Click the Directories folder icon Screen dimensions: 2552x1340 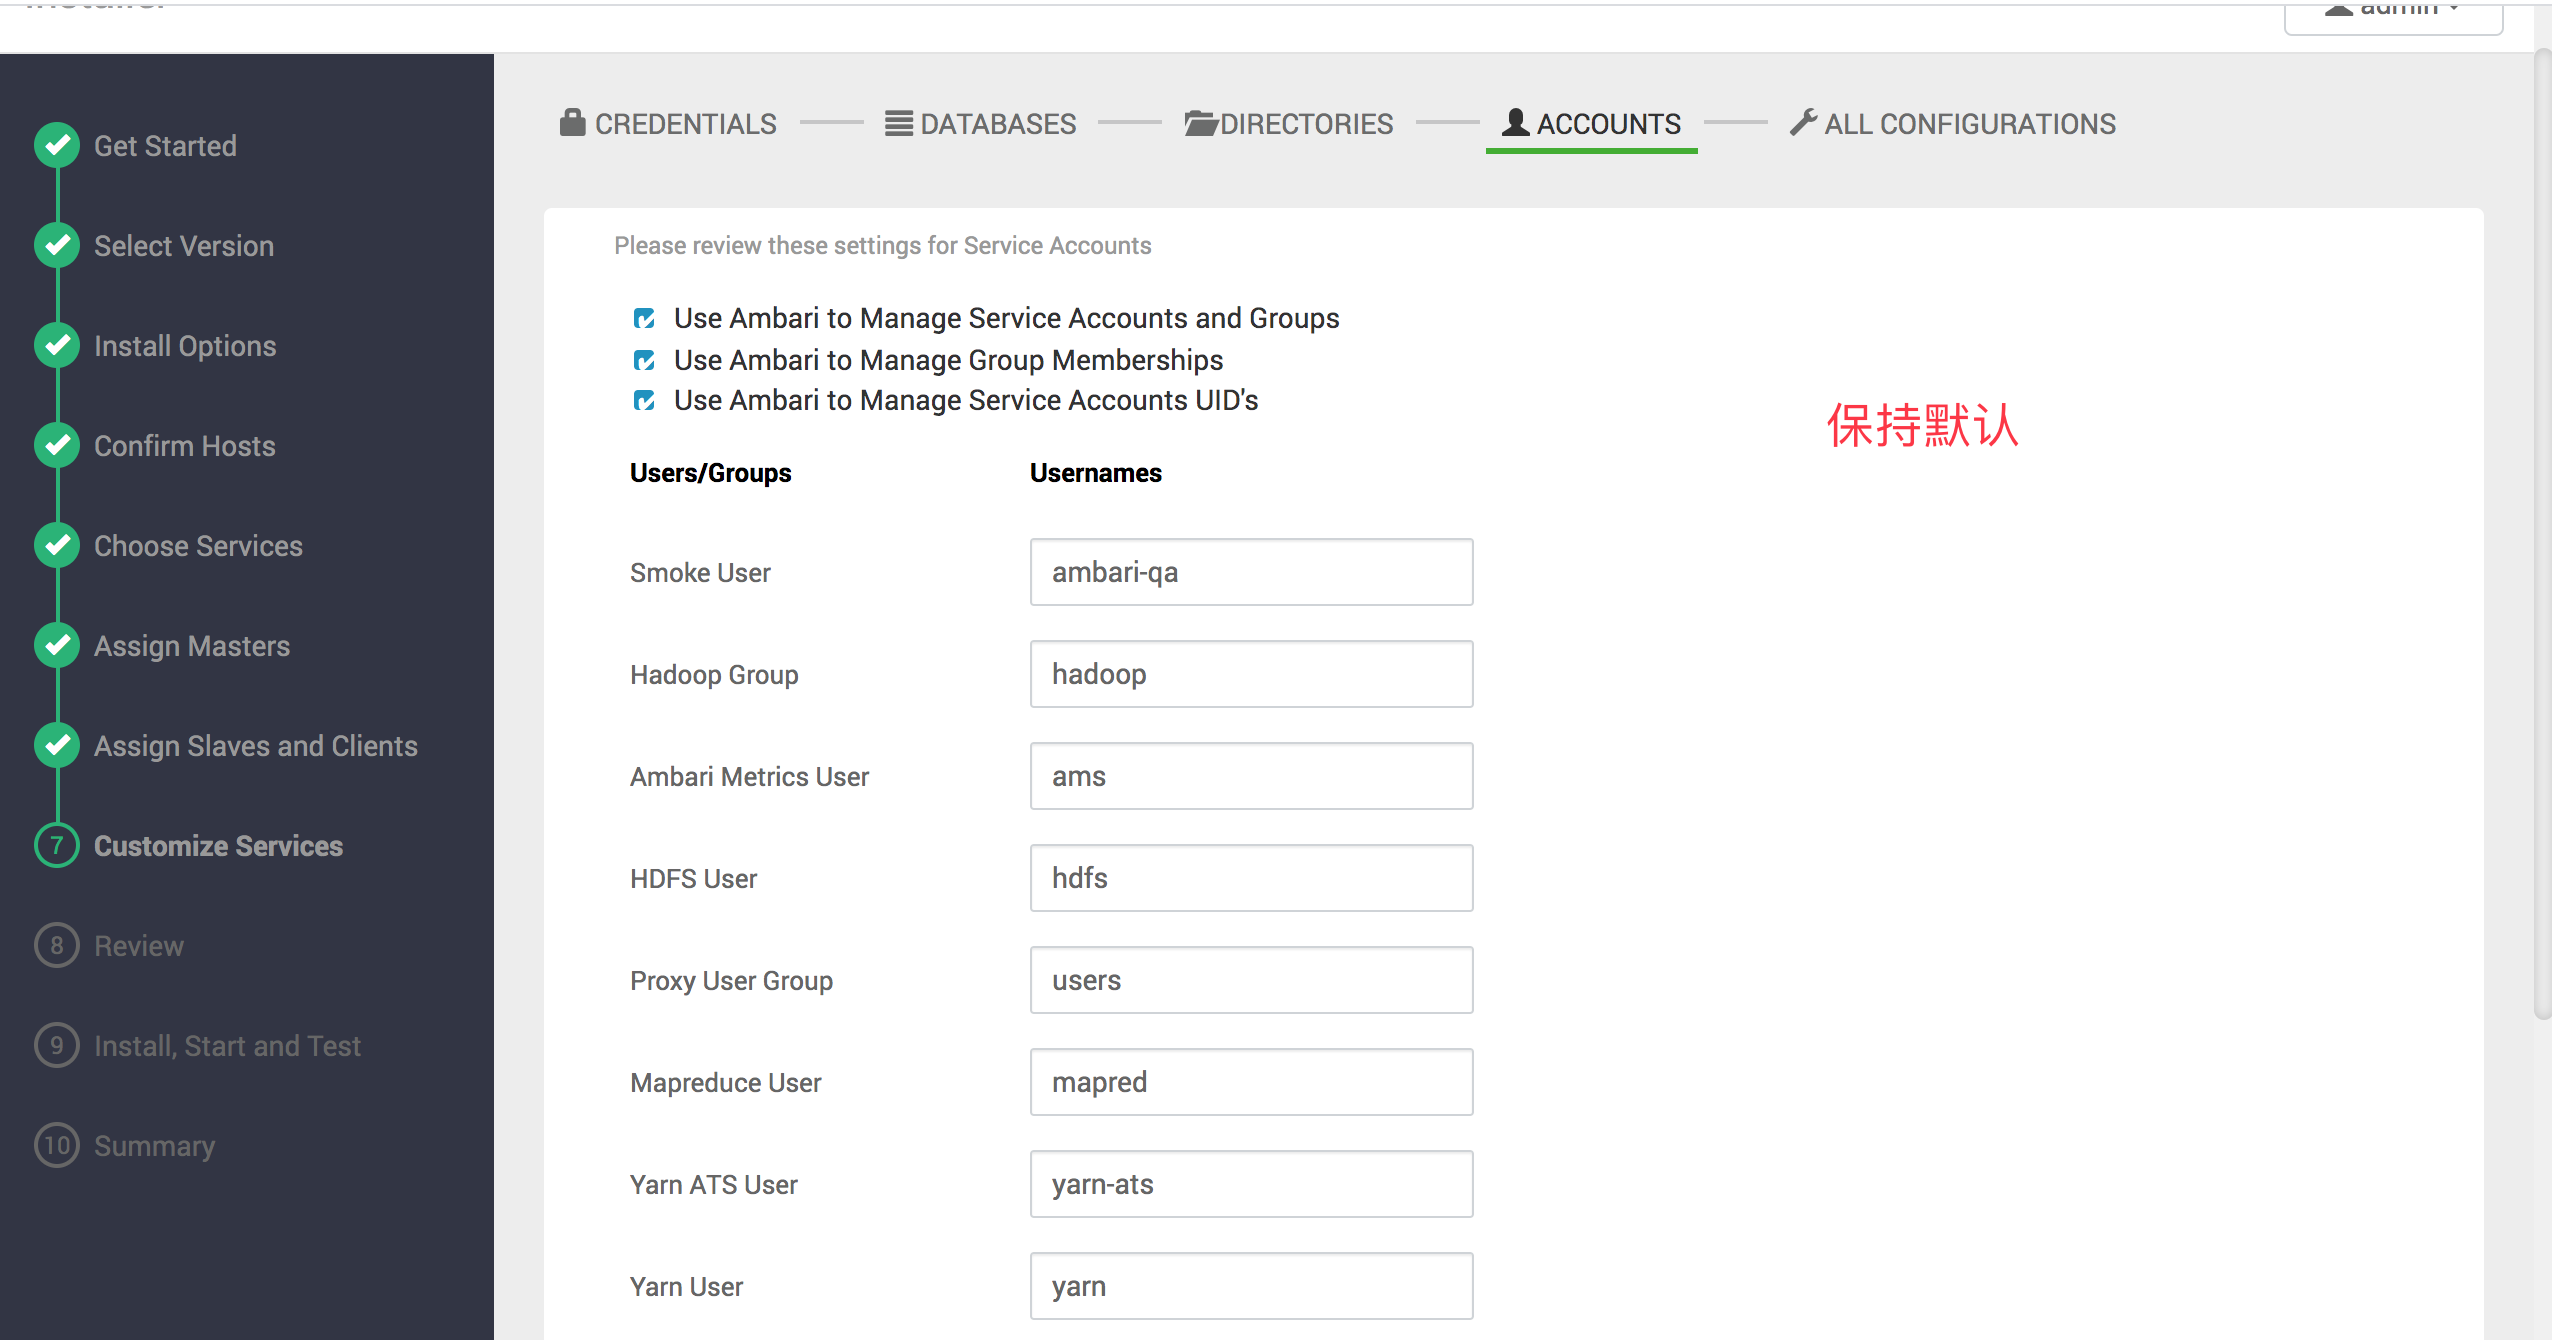pos(1200,123)
